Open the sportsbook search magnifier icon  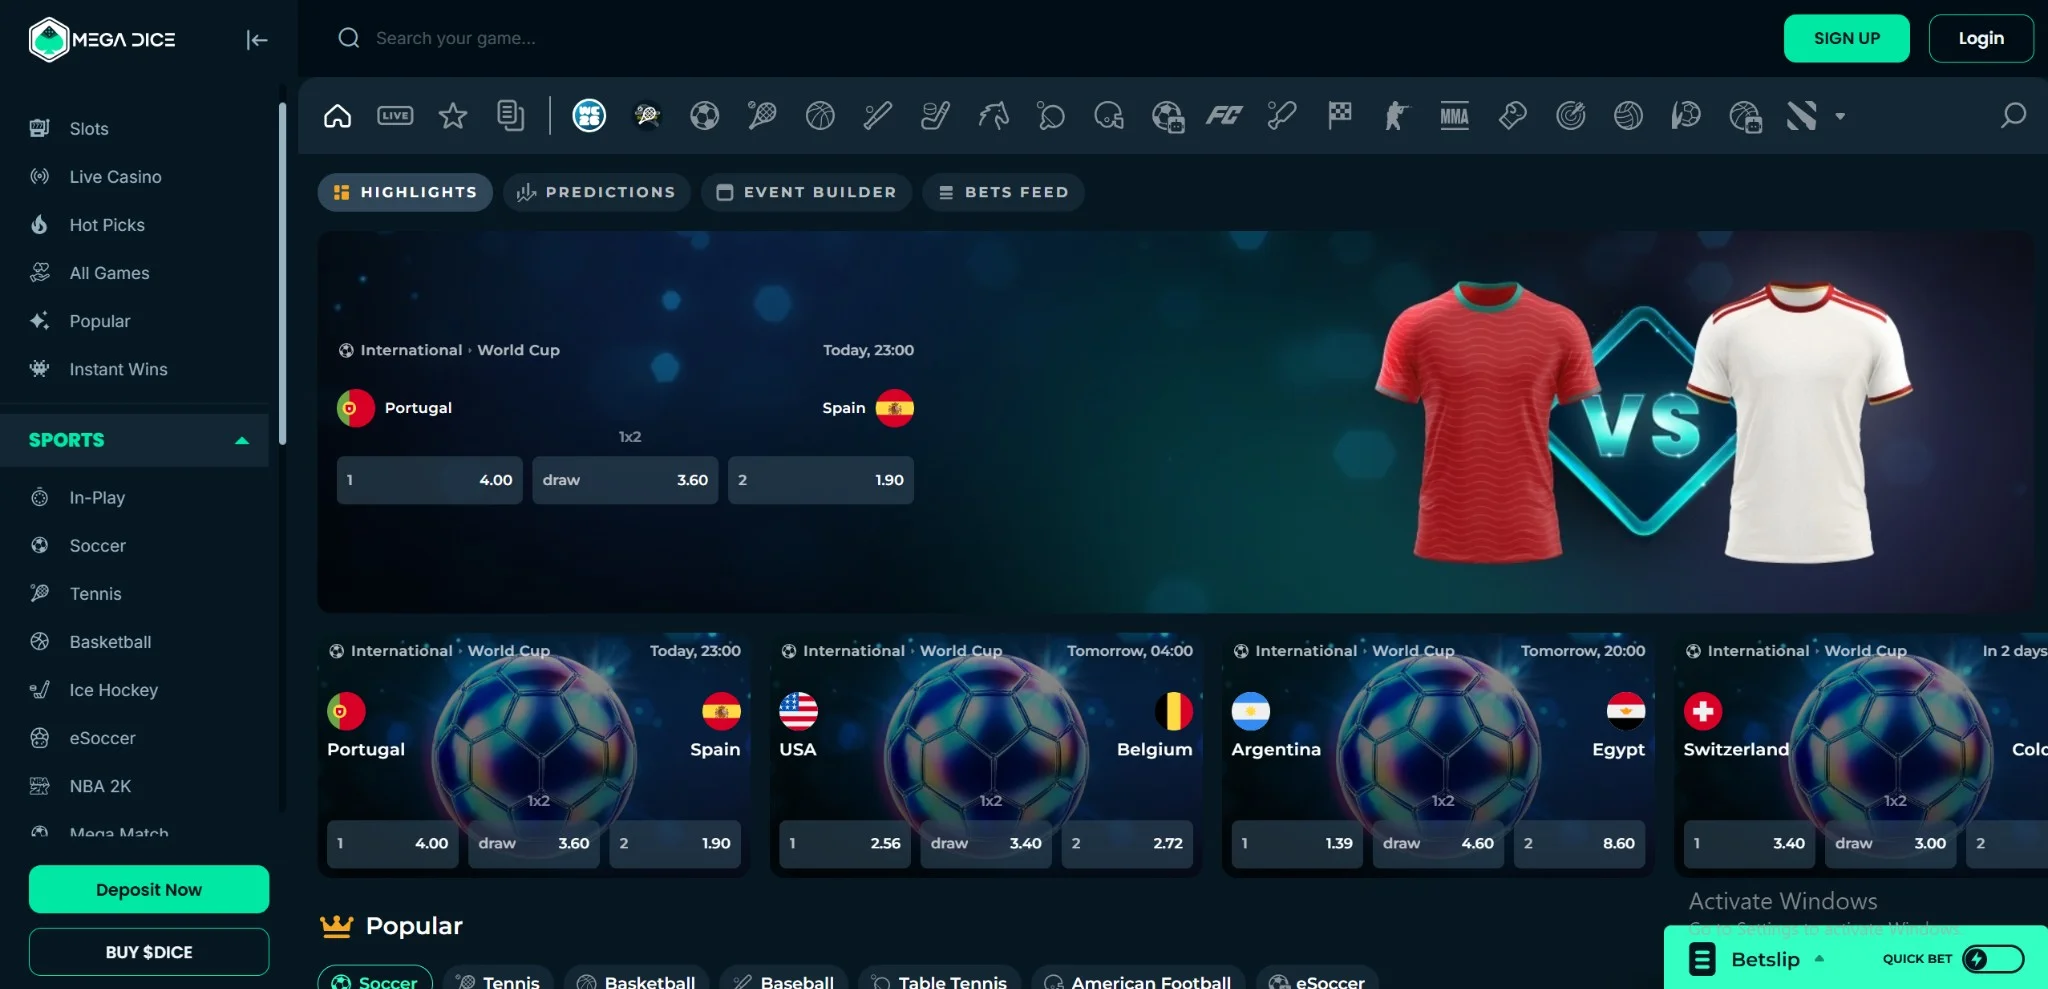click(2013, 116)
